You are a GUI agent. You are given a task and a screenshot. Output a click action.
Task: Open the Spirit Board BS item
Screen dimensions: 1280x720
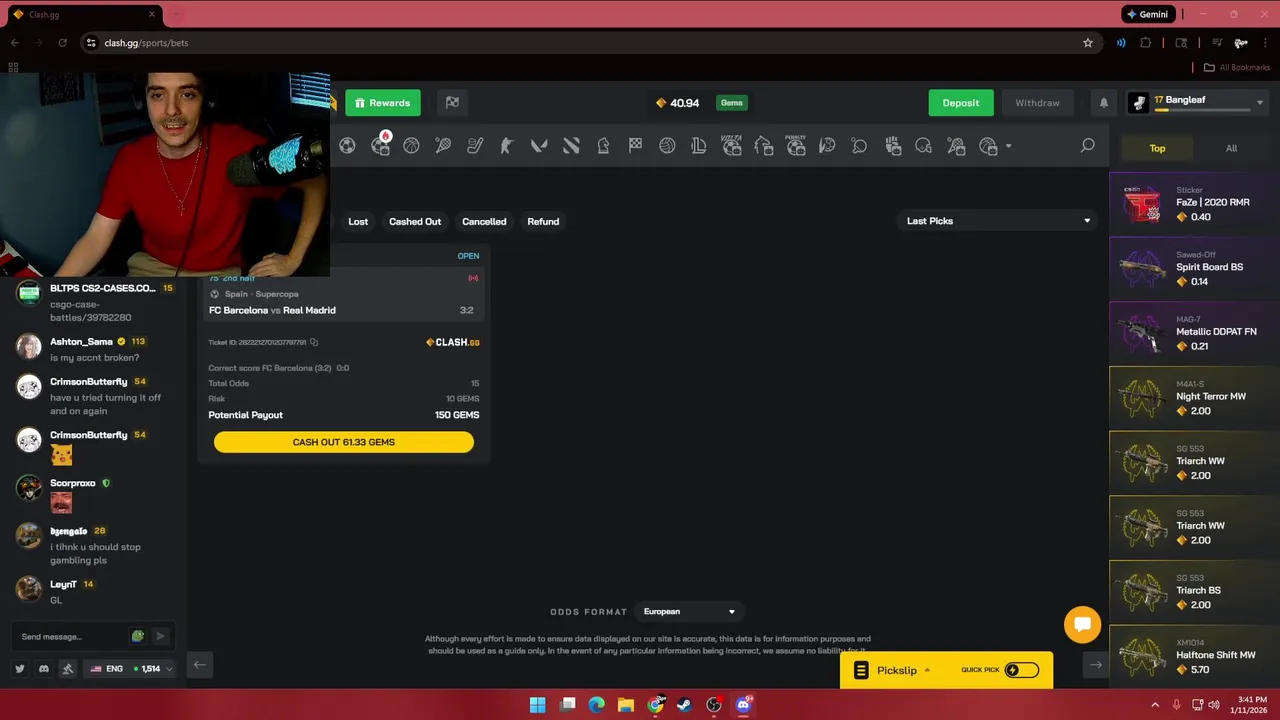click(x=1194, y=269)
